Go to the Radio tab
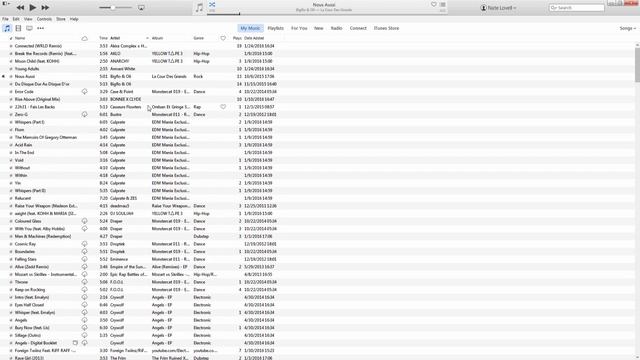 [336, 28]
